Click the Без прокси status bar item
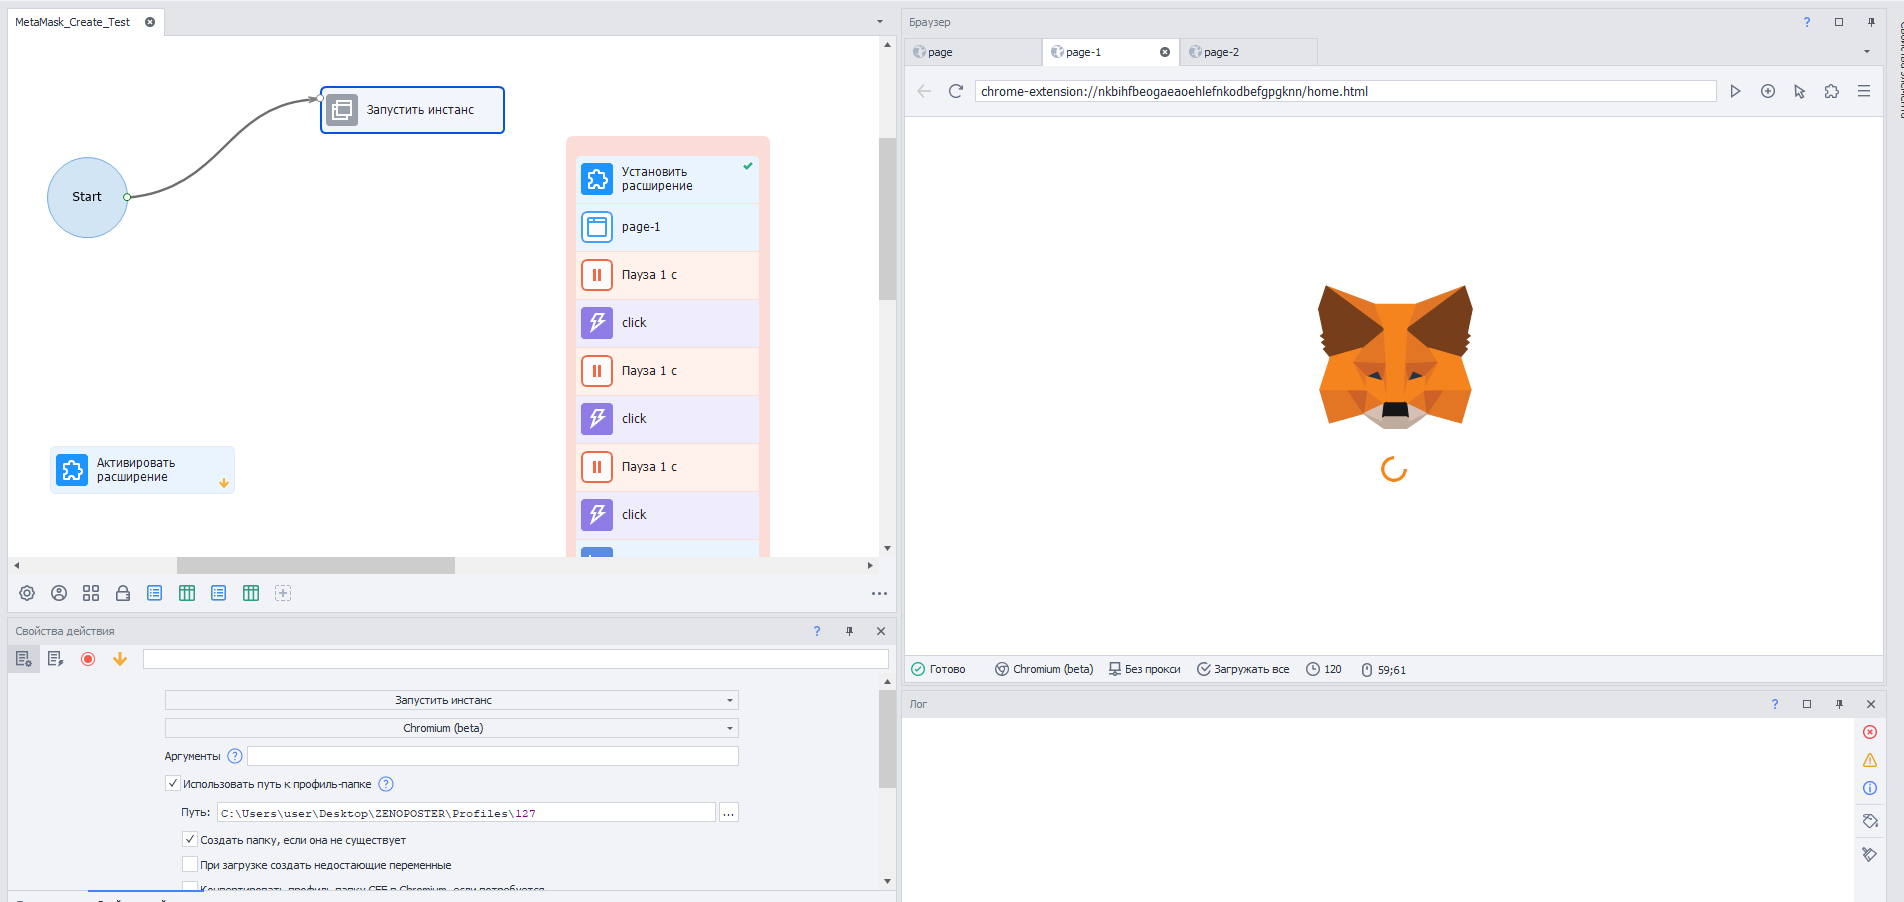This screenshot has width=1904, height=902. [x=1144, y=669]
